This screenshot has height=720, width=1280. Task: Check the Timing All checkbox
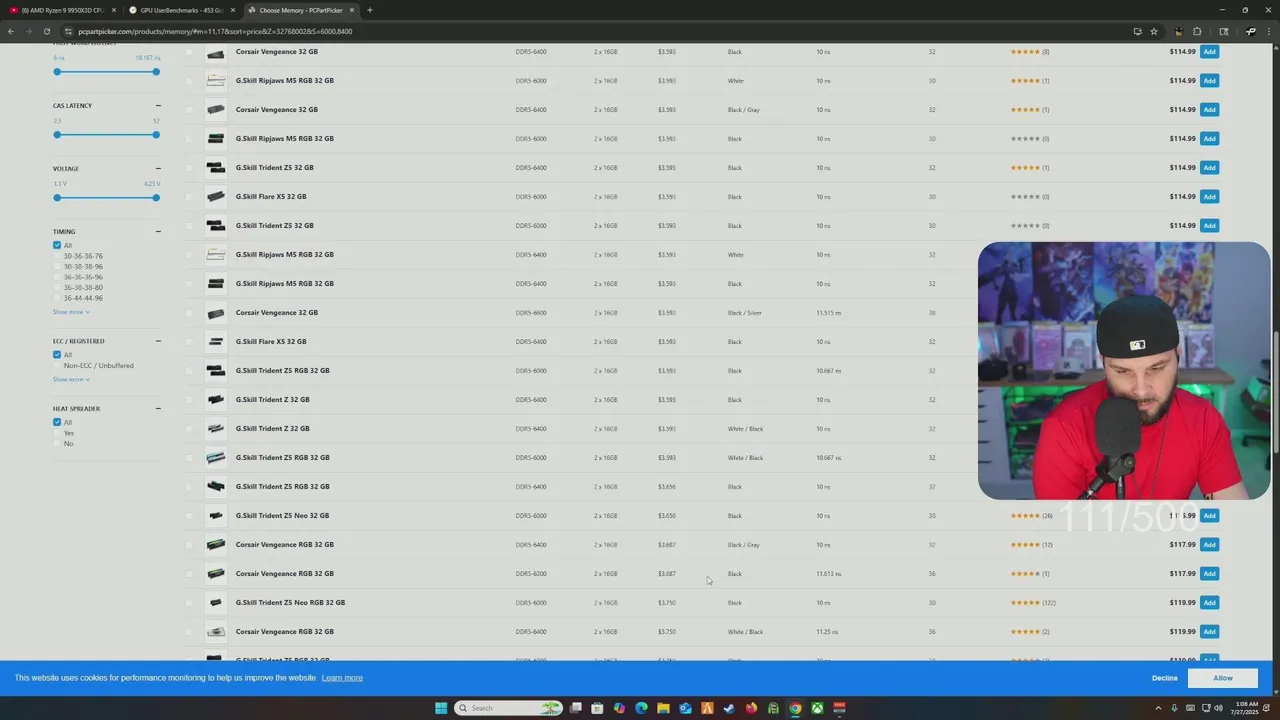pos(57,245)
